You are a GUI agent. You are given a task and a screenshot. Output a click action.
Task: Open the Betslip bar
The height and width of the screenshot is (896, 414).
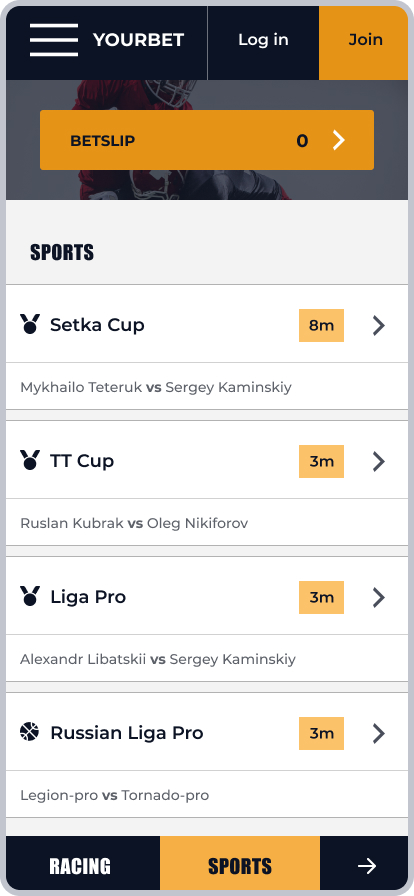pos(207,140)
